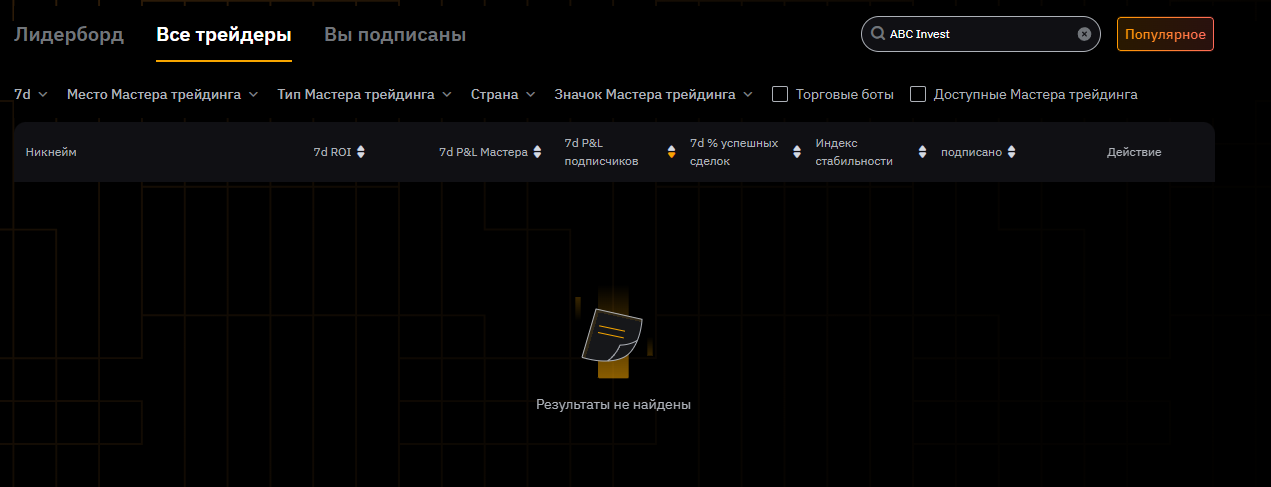
Task: Open Значок Мастера трейдинга dropdown
Action: tap(654, 94)
